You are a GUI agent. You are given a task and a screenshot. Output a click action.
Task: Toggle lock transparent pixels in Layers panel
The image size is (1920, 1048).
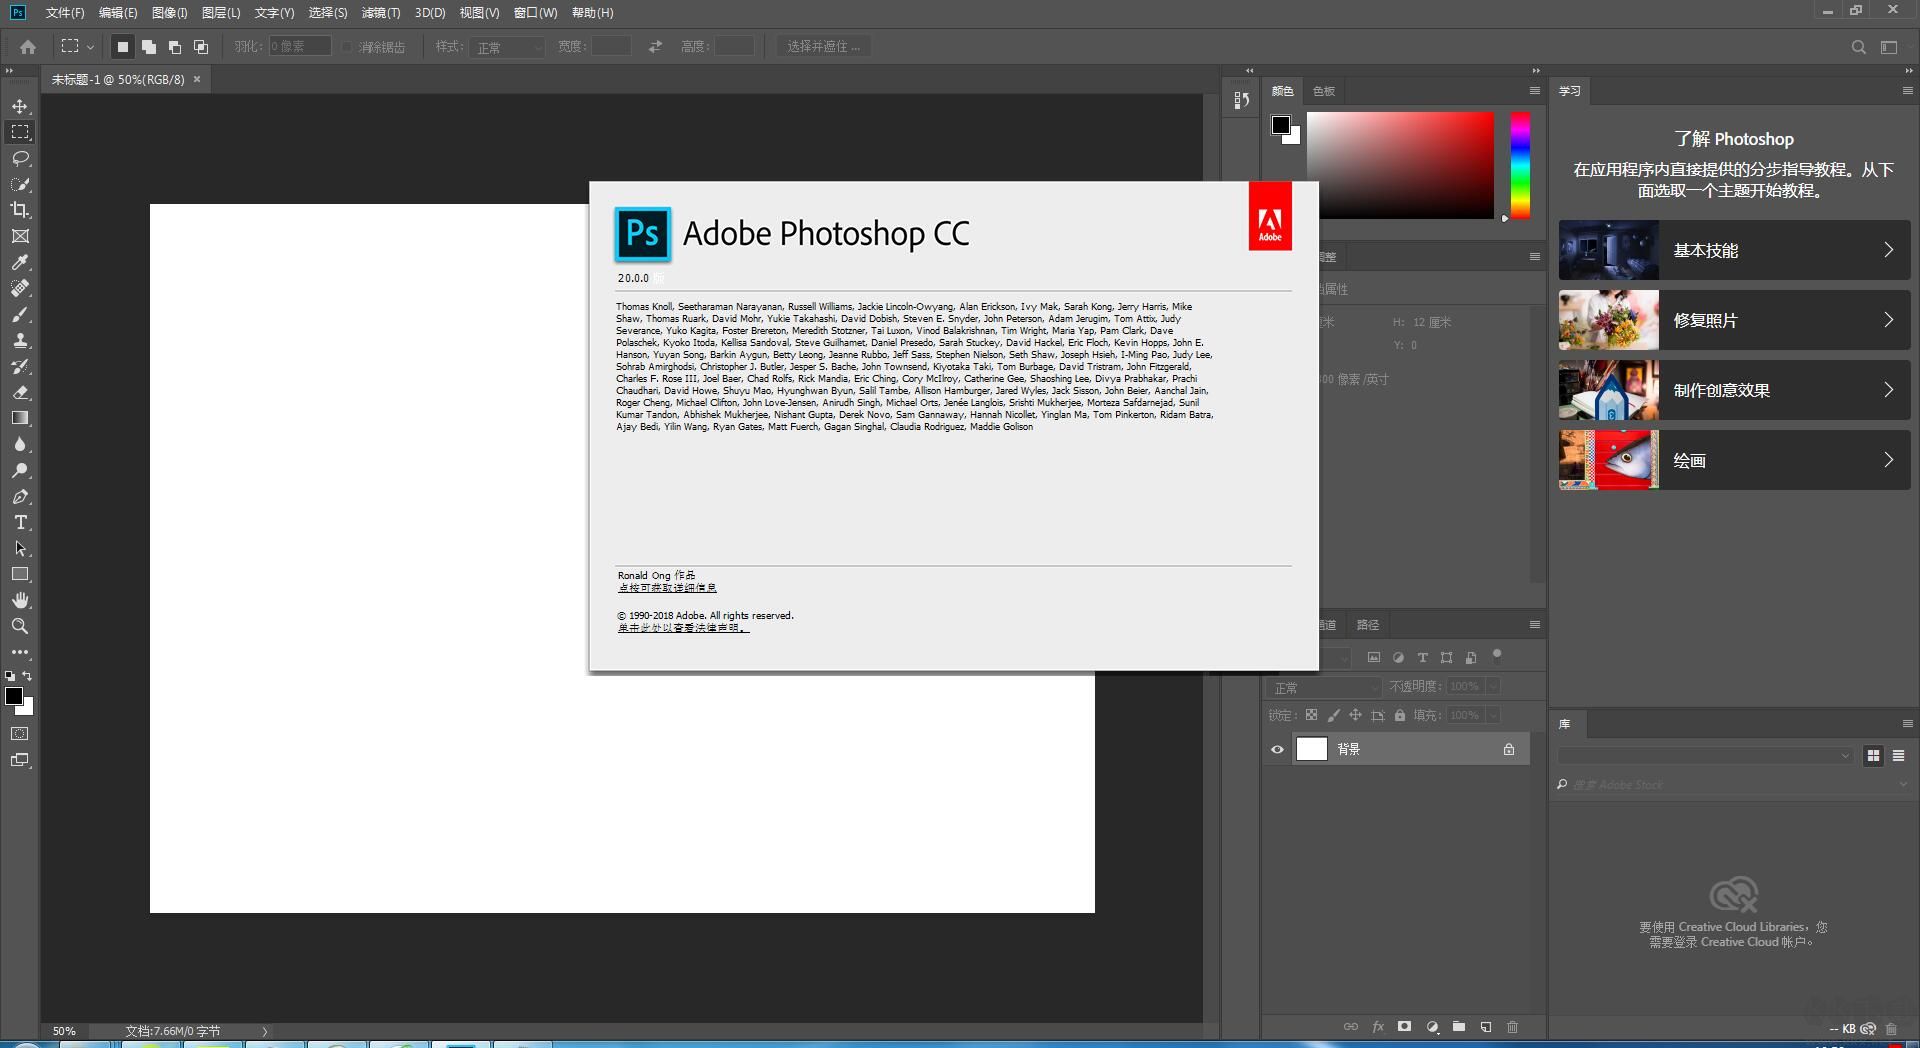click(1311, 714)
